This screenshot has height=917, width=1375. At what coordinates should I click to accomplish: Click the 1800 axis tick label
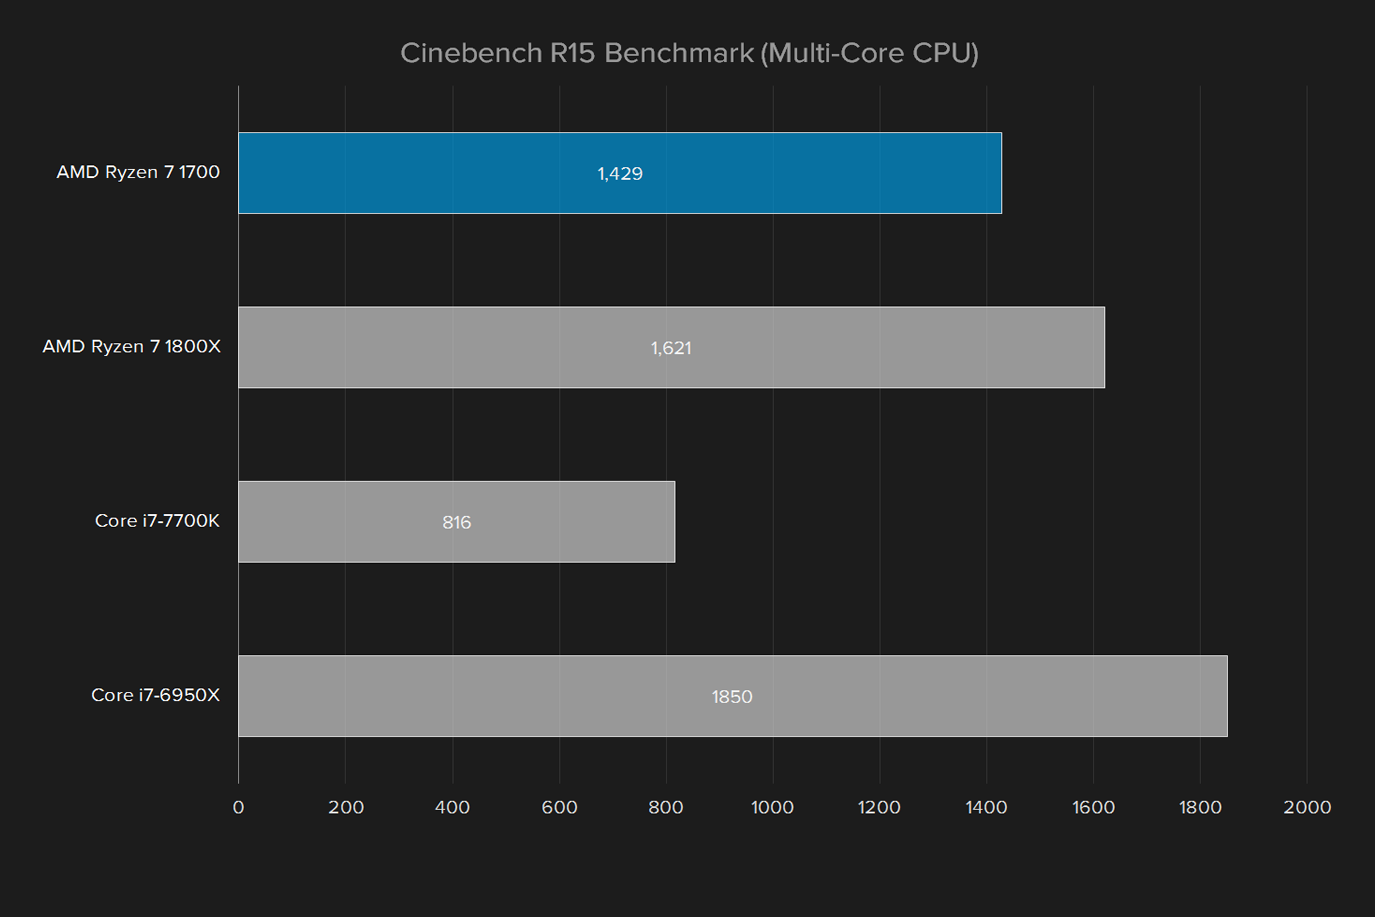(1200, 807)
